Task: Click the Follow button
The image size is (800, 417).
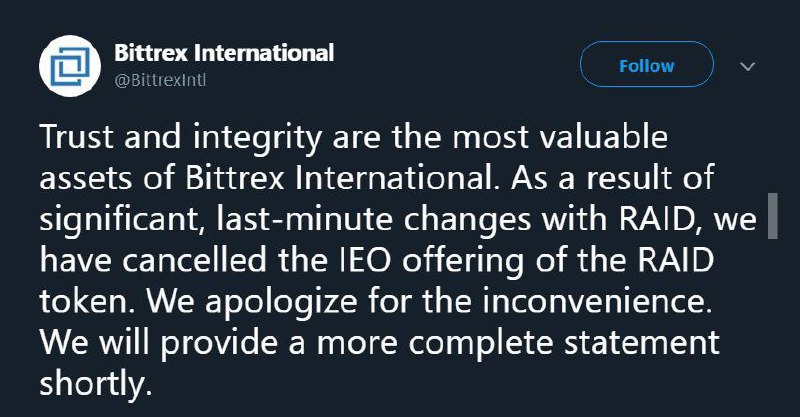Action: click(646, 64)
